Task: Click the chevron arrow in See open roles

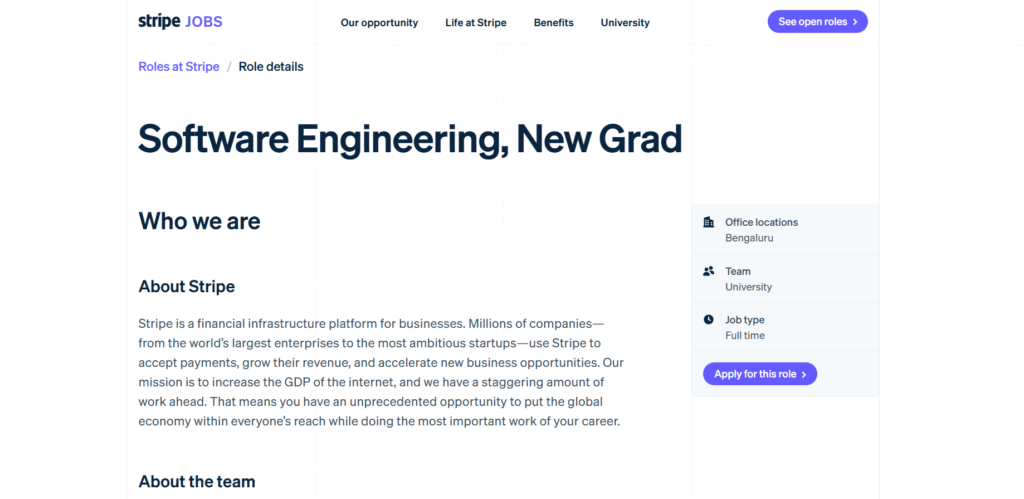Action: (x=855, y=22)
